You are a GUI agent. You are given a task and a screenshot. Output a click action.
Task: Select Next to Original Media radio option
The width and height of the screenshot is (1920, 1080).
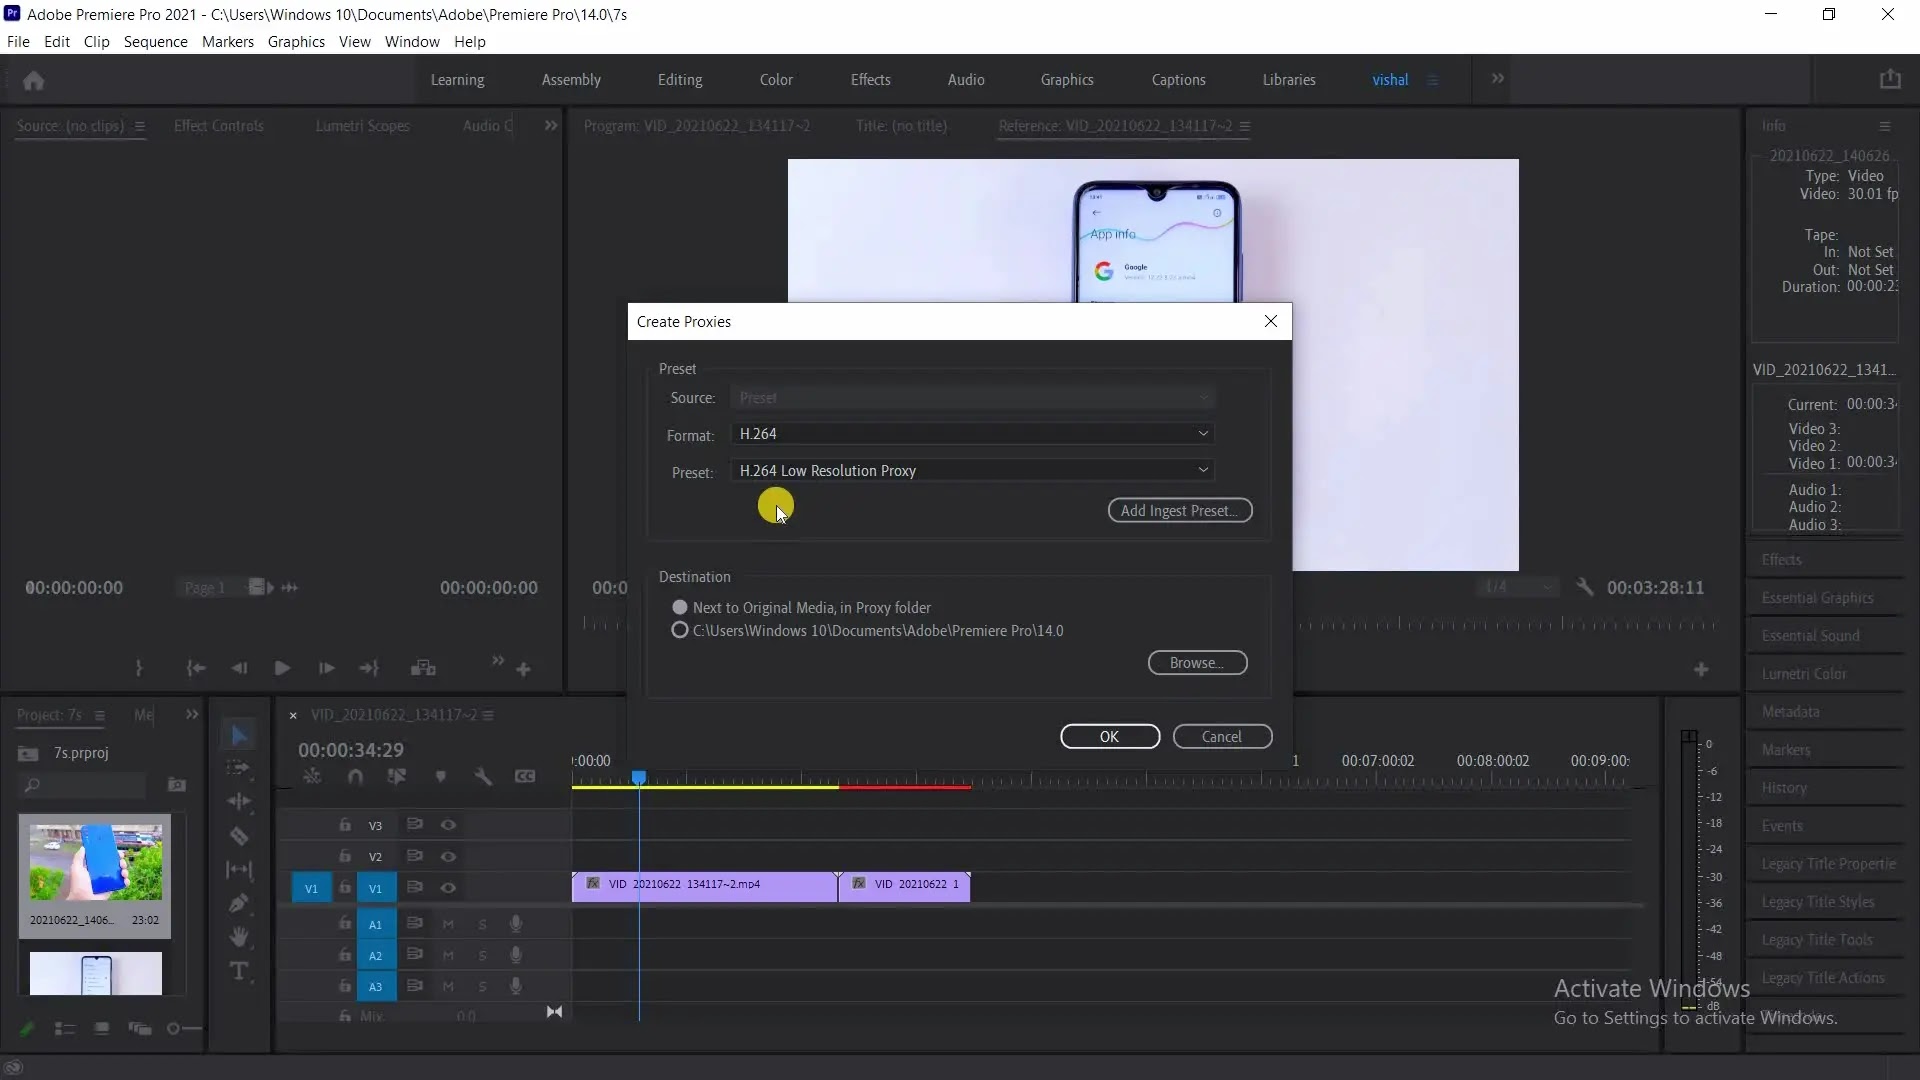680,607
